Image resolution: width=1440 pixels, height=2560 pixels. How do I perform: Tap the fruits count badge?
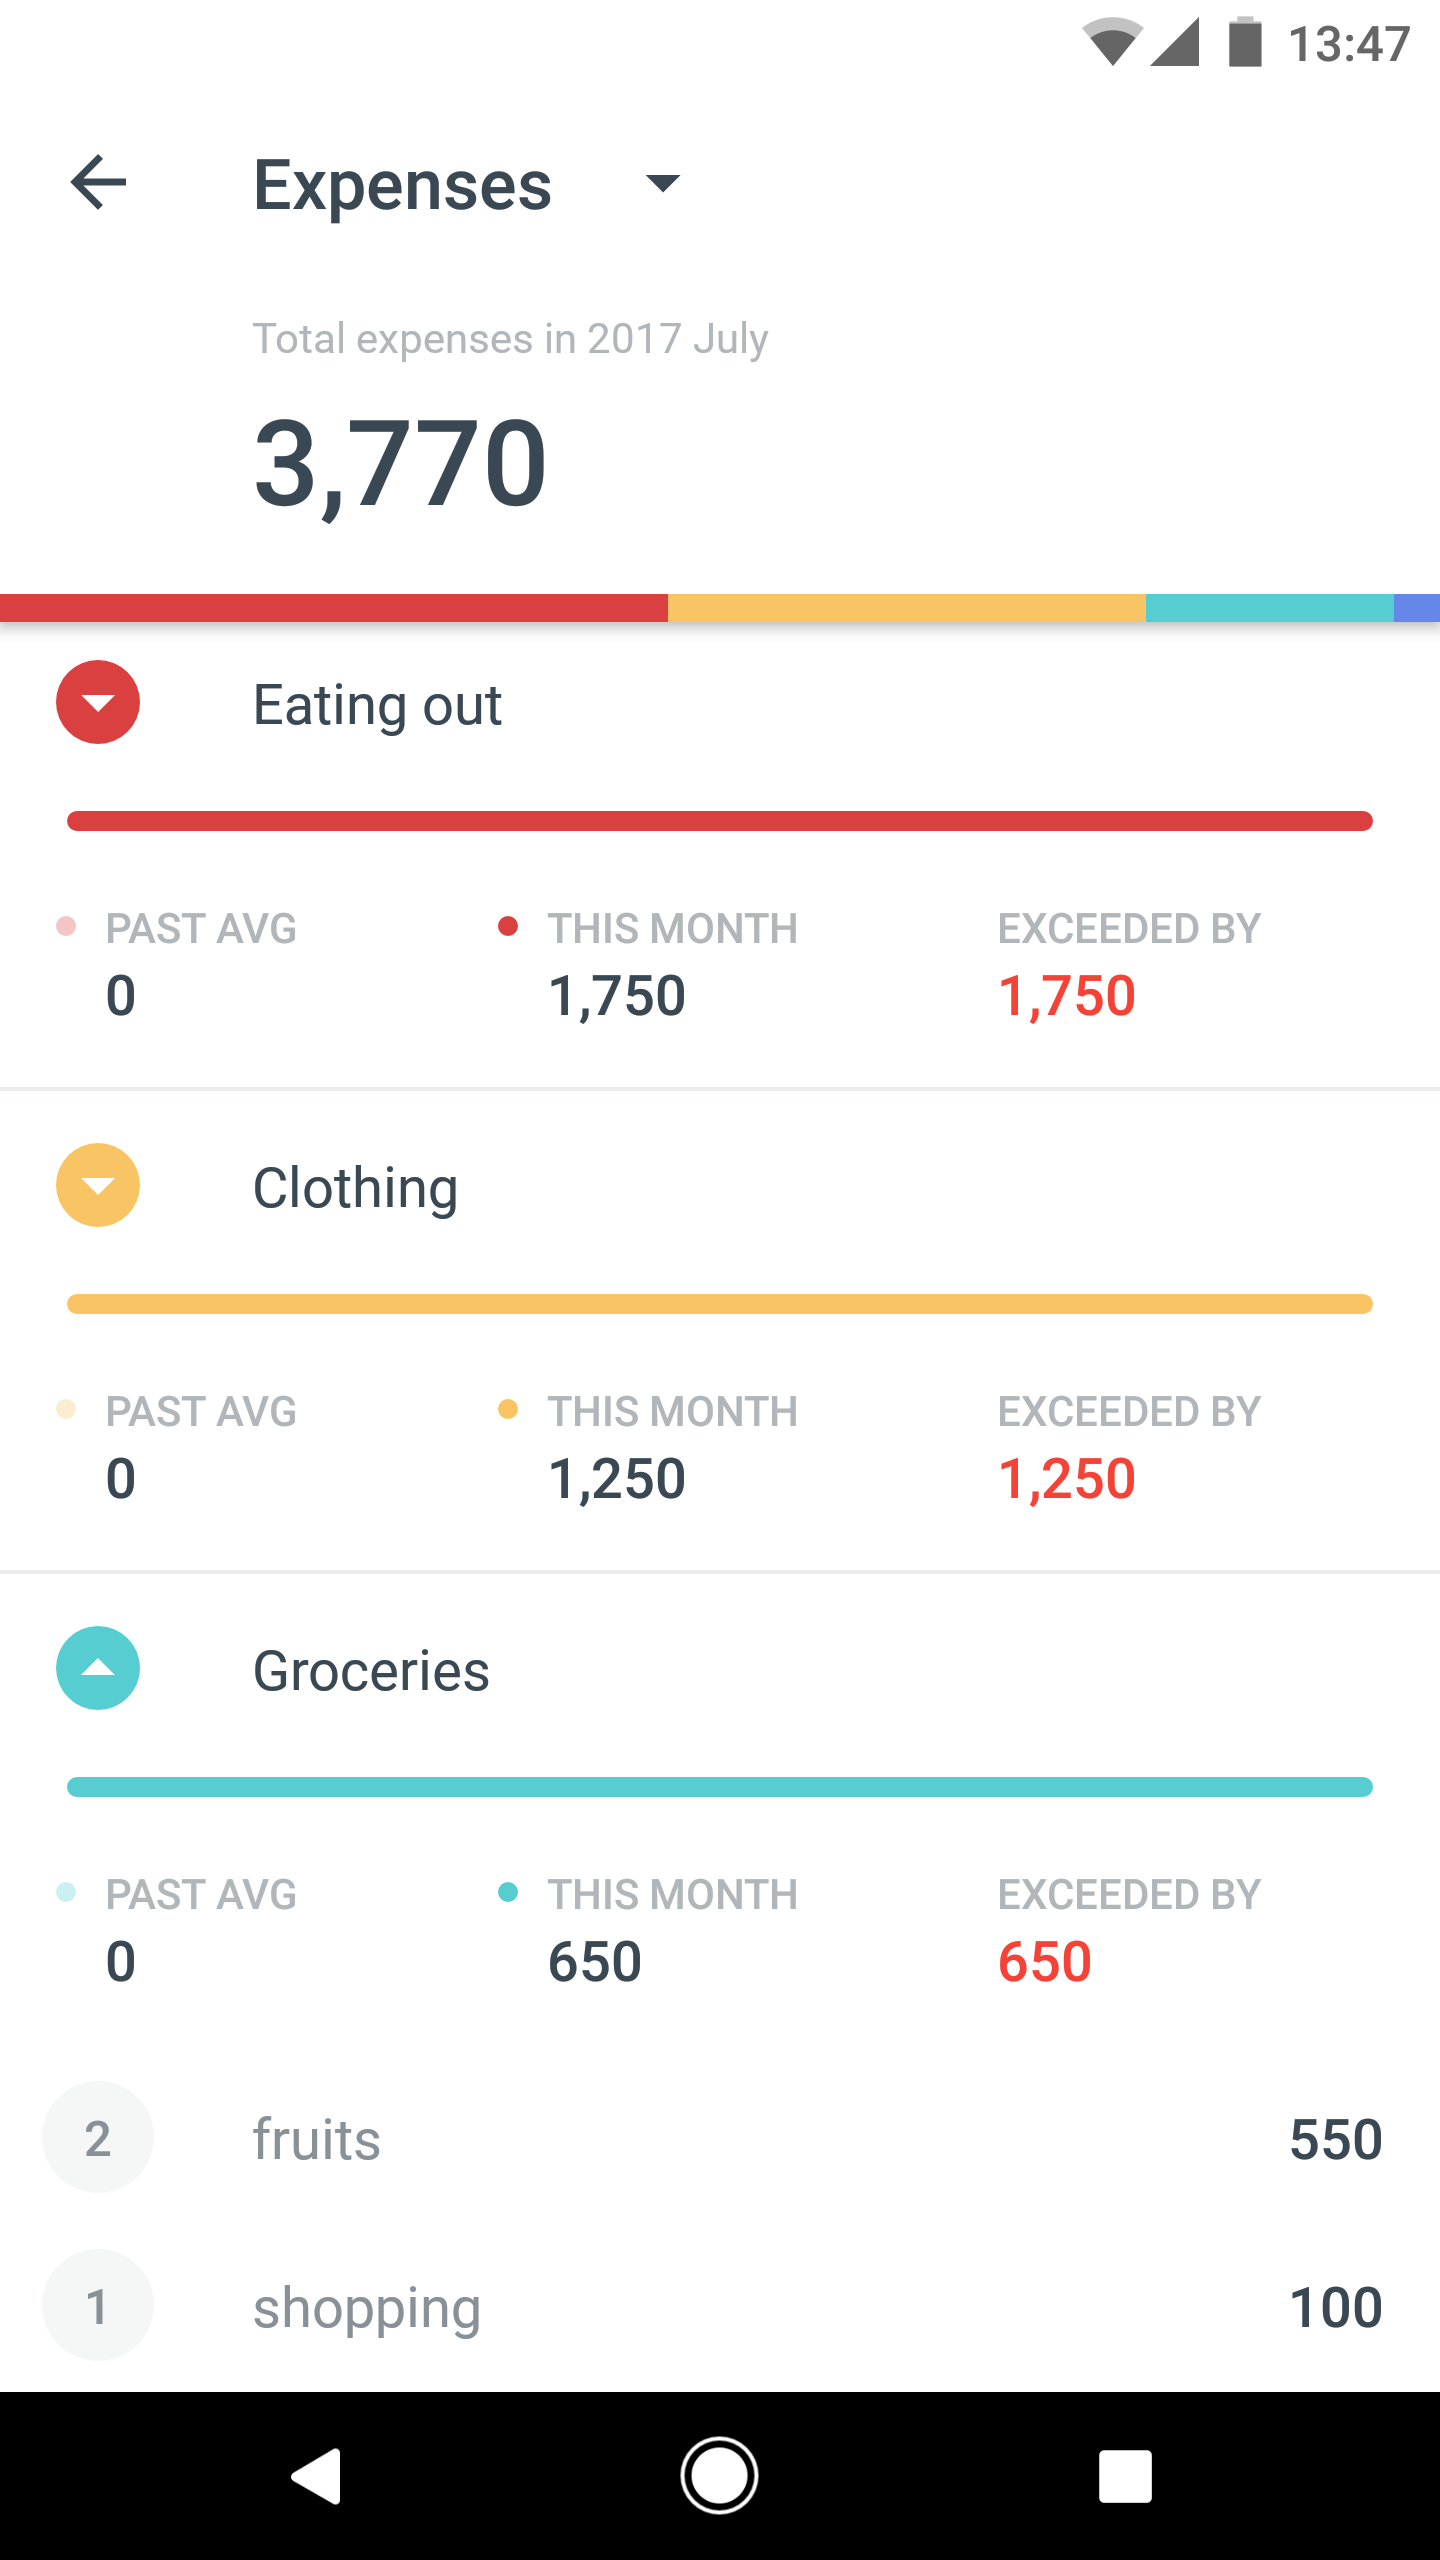[98, 2138]
